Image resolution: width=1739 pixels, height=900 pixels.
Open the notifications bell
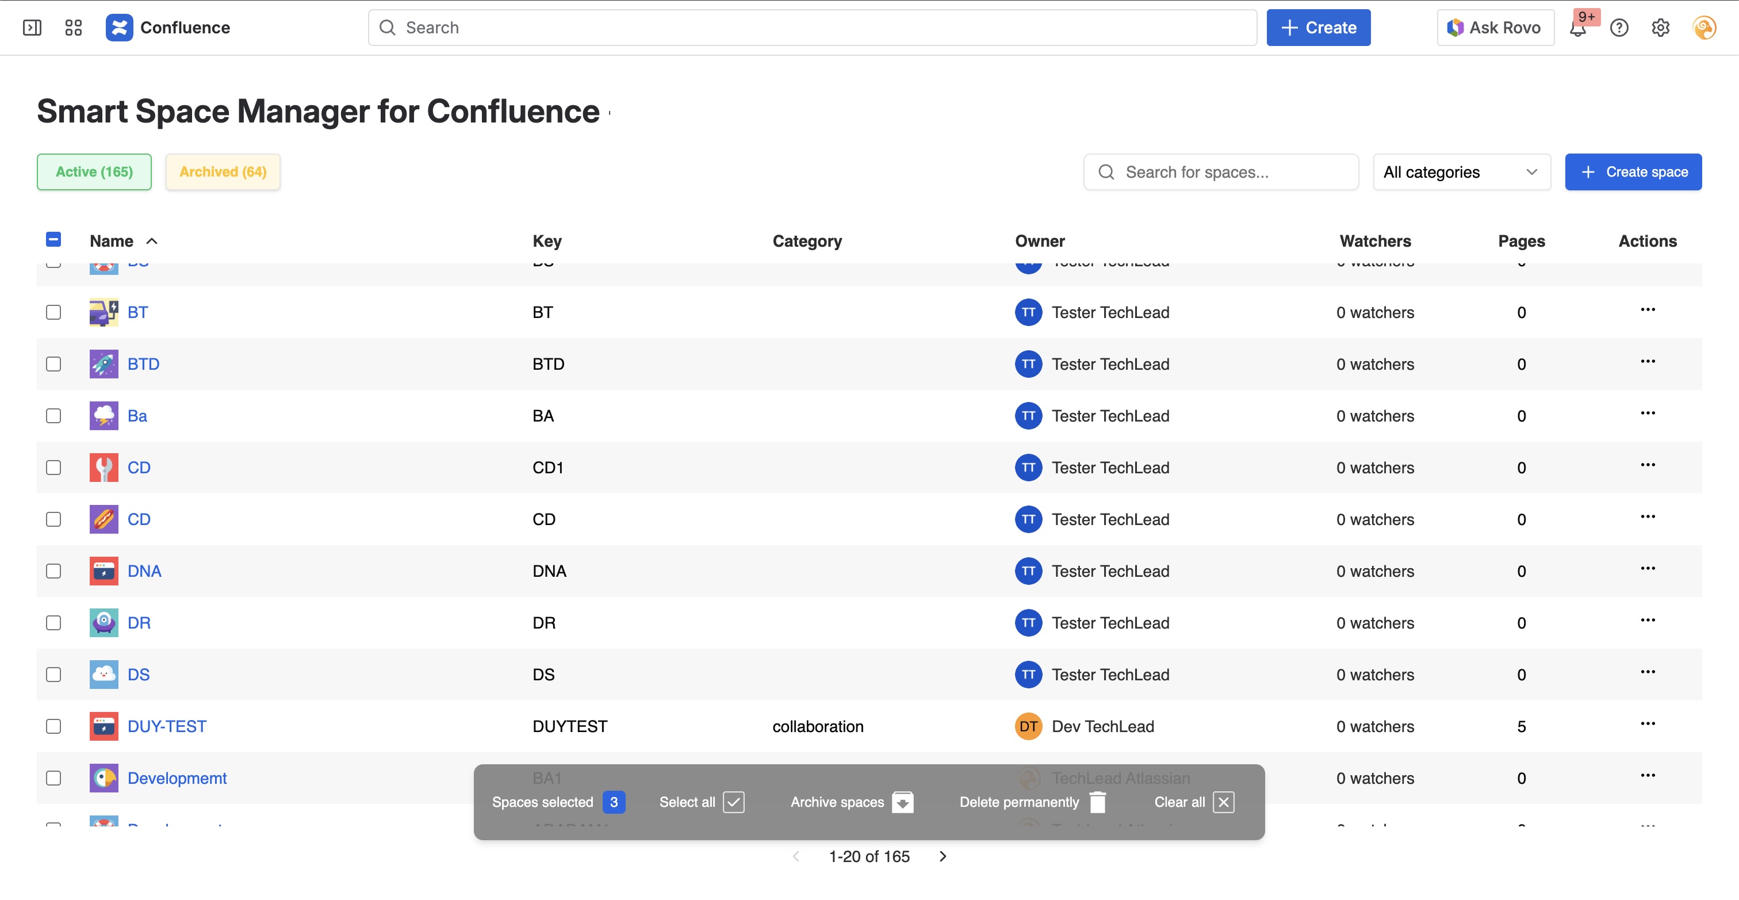[1578, 28]
